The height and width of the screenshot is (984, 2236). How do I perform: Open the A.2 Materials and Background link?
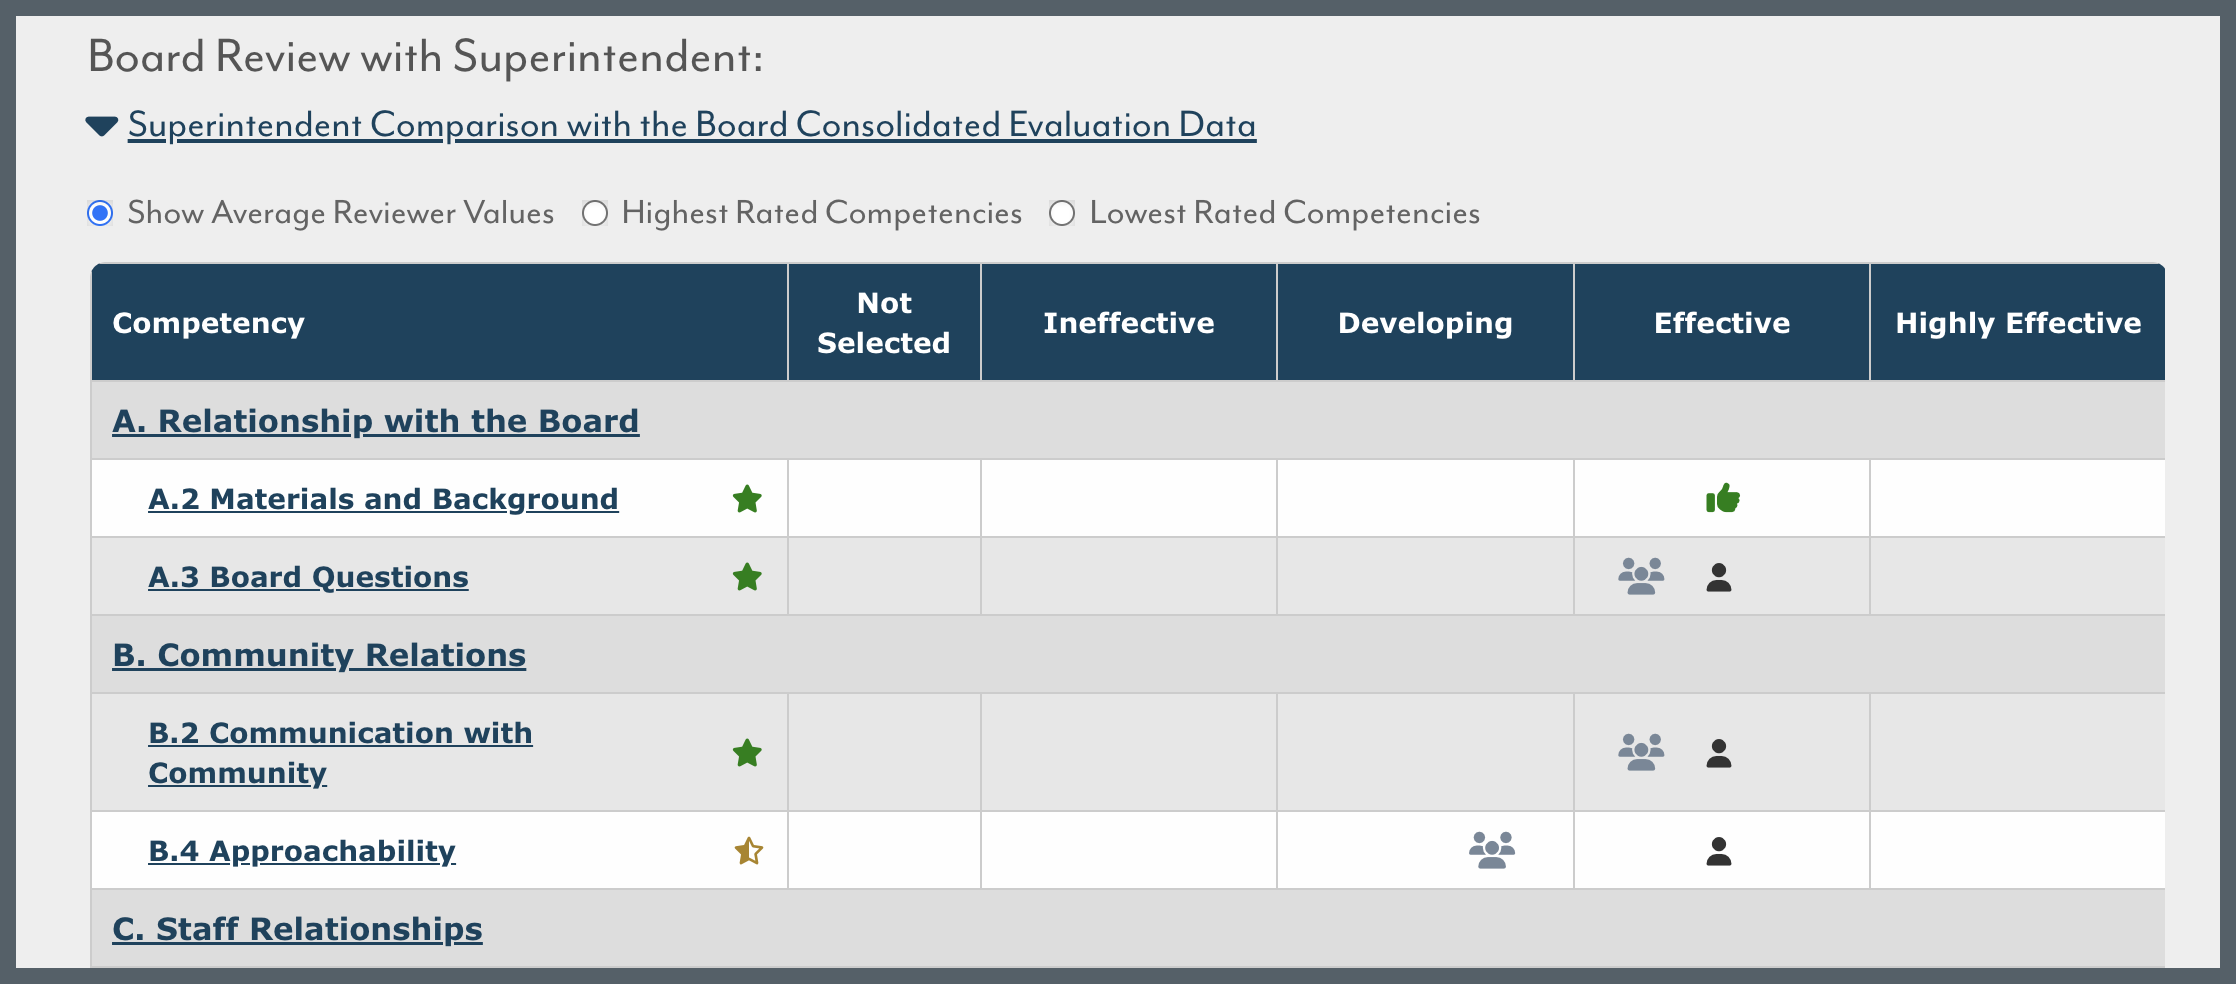click(x=383, y=498)
